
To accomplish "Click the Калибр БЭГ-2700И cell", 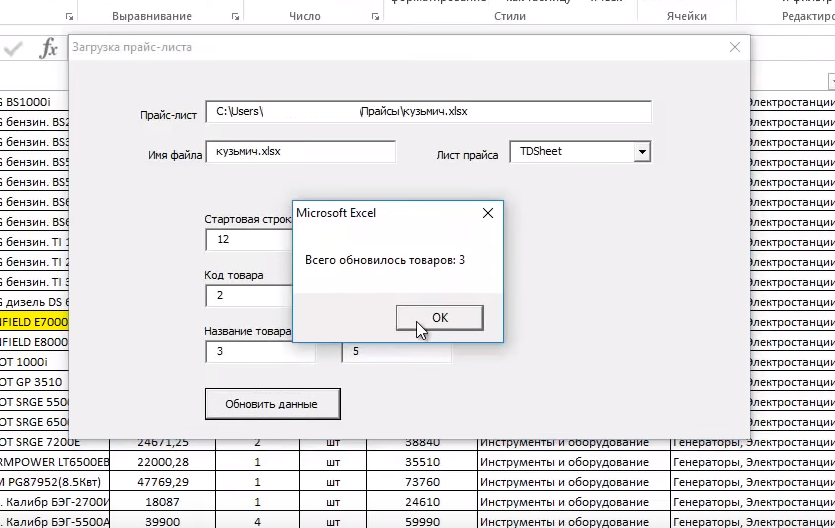I will pyautogui.click(x=54, y=502).
